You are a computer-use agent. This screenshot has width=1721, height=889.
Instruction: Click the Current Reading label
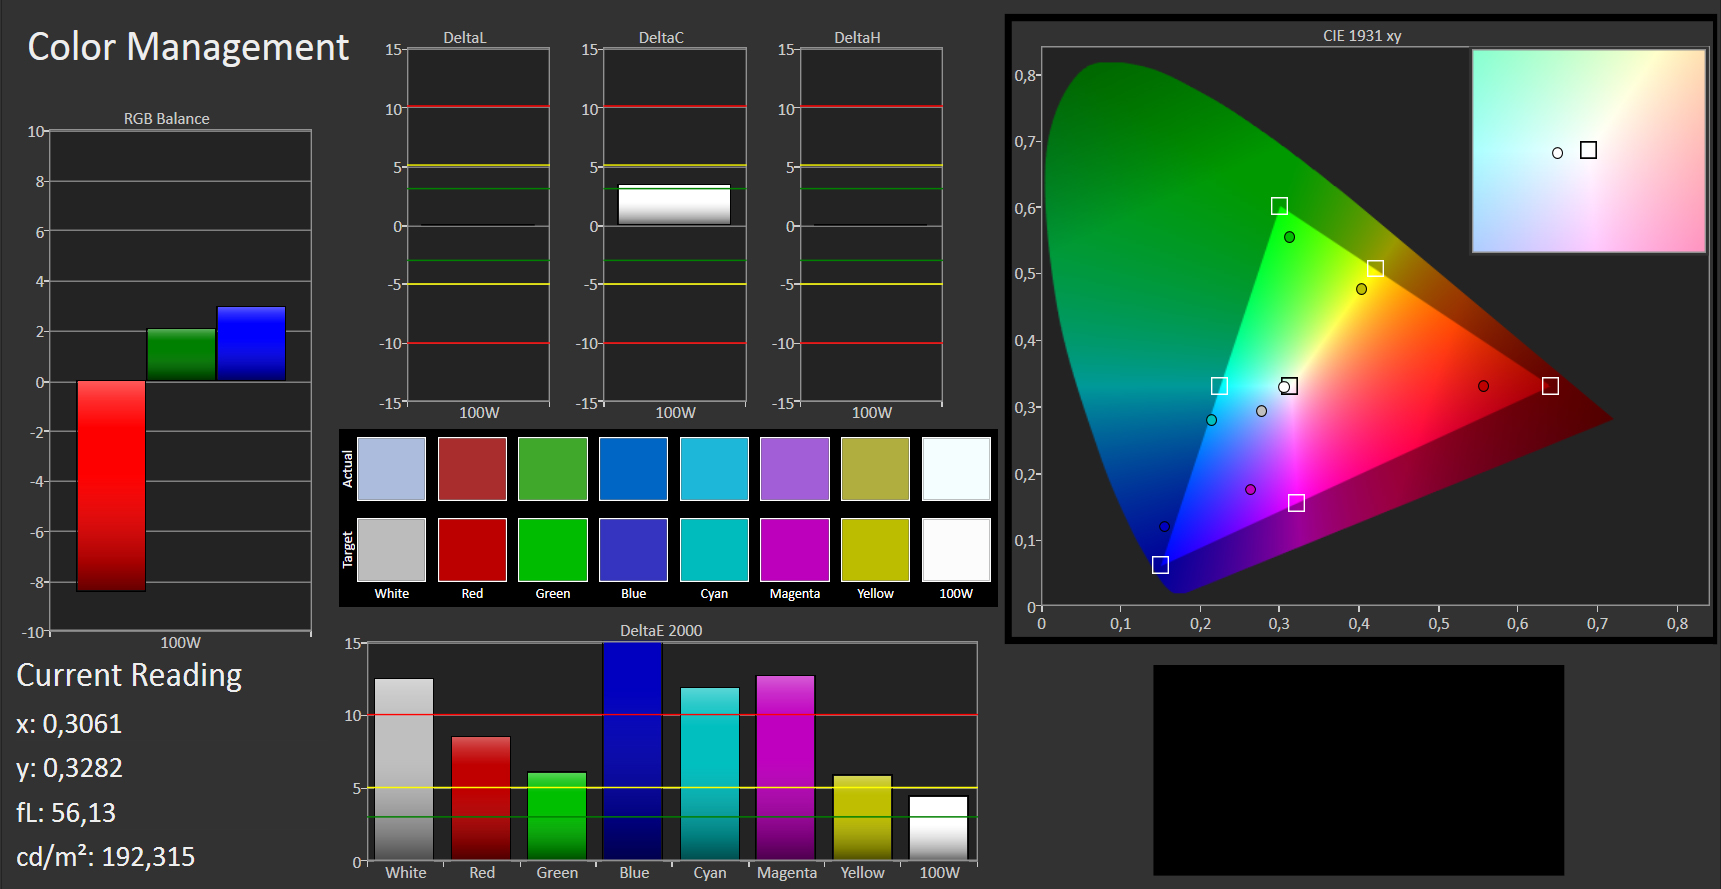click(129, 676)
